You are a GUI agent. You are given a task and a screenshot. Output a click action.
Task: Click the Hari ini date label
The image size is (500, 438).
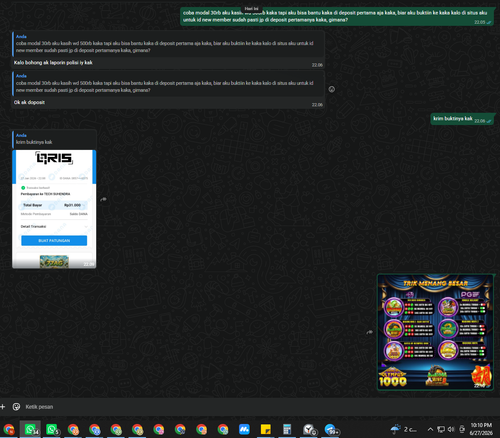pyautogui.click(x=251, y=9)
